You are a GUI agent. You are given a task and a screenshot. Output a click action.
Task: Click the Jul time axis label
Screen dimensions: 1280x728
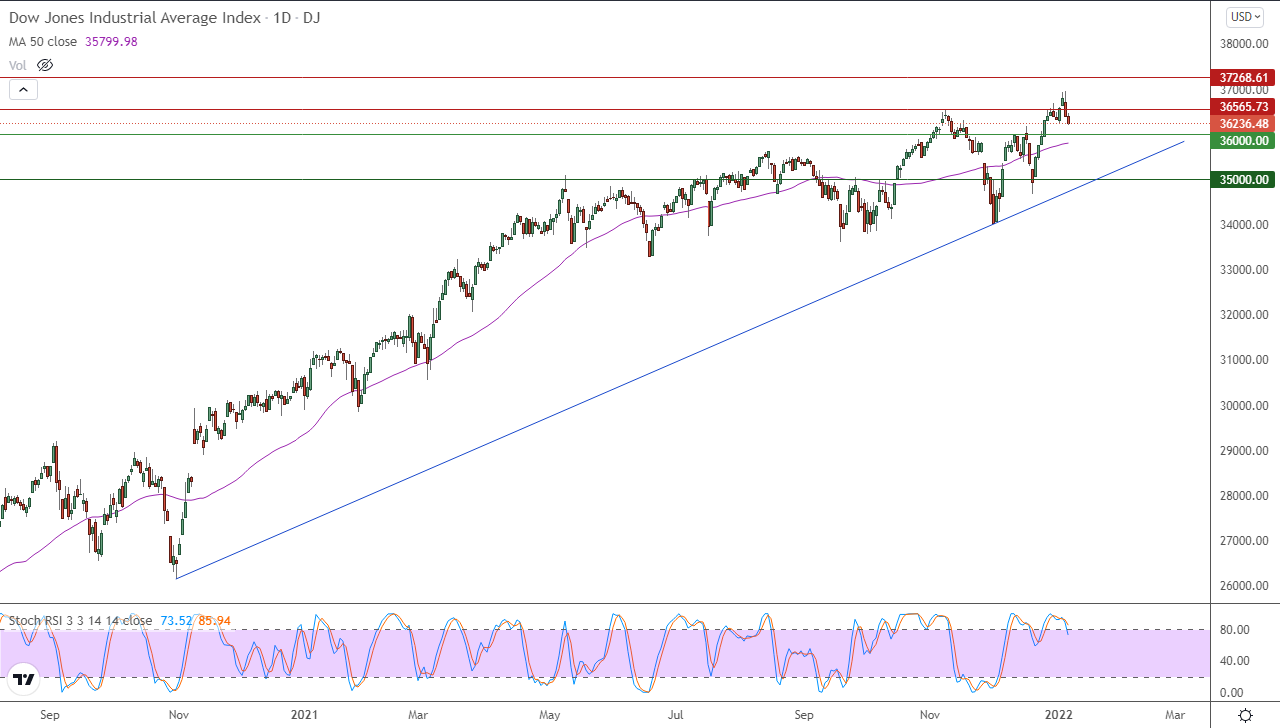click(x=676, y=715)
